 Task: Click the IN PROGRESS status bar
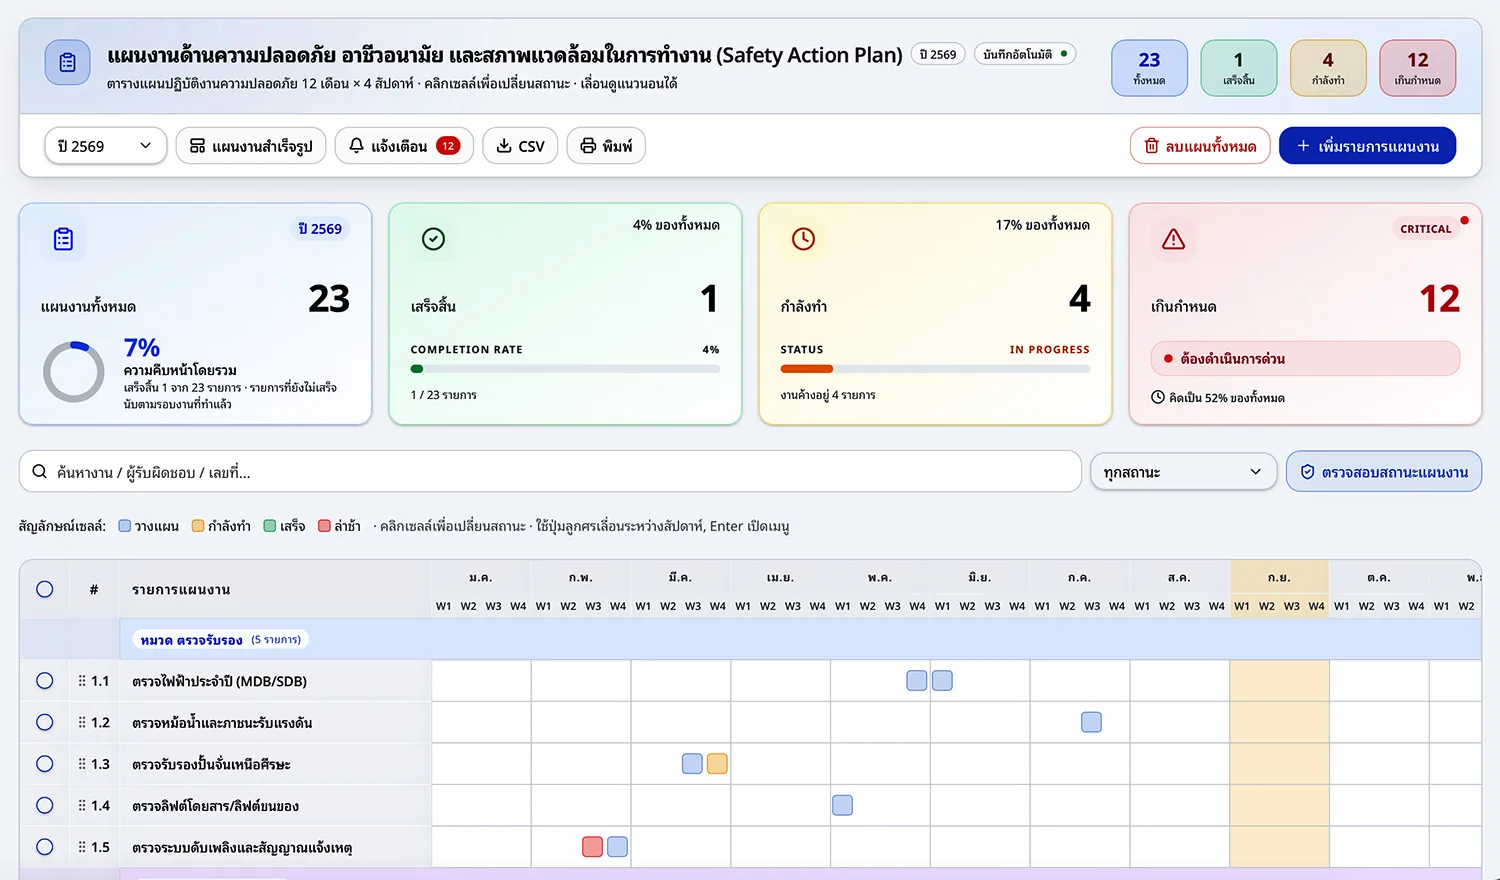point(935,369)
